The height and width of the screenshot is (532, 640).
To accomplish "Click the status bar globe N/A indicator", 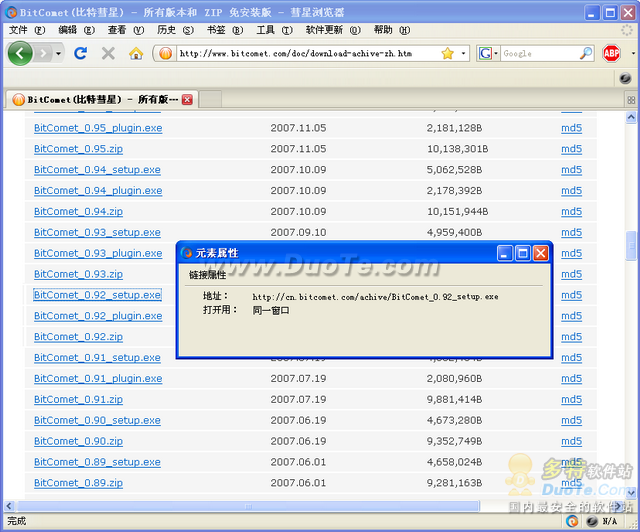I will pyautogui.click(x=602, y=521).
